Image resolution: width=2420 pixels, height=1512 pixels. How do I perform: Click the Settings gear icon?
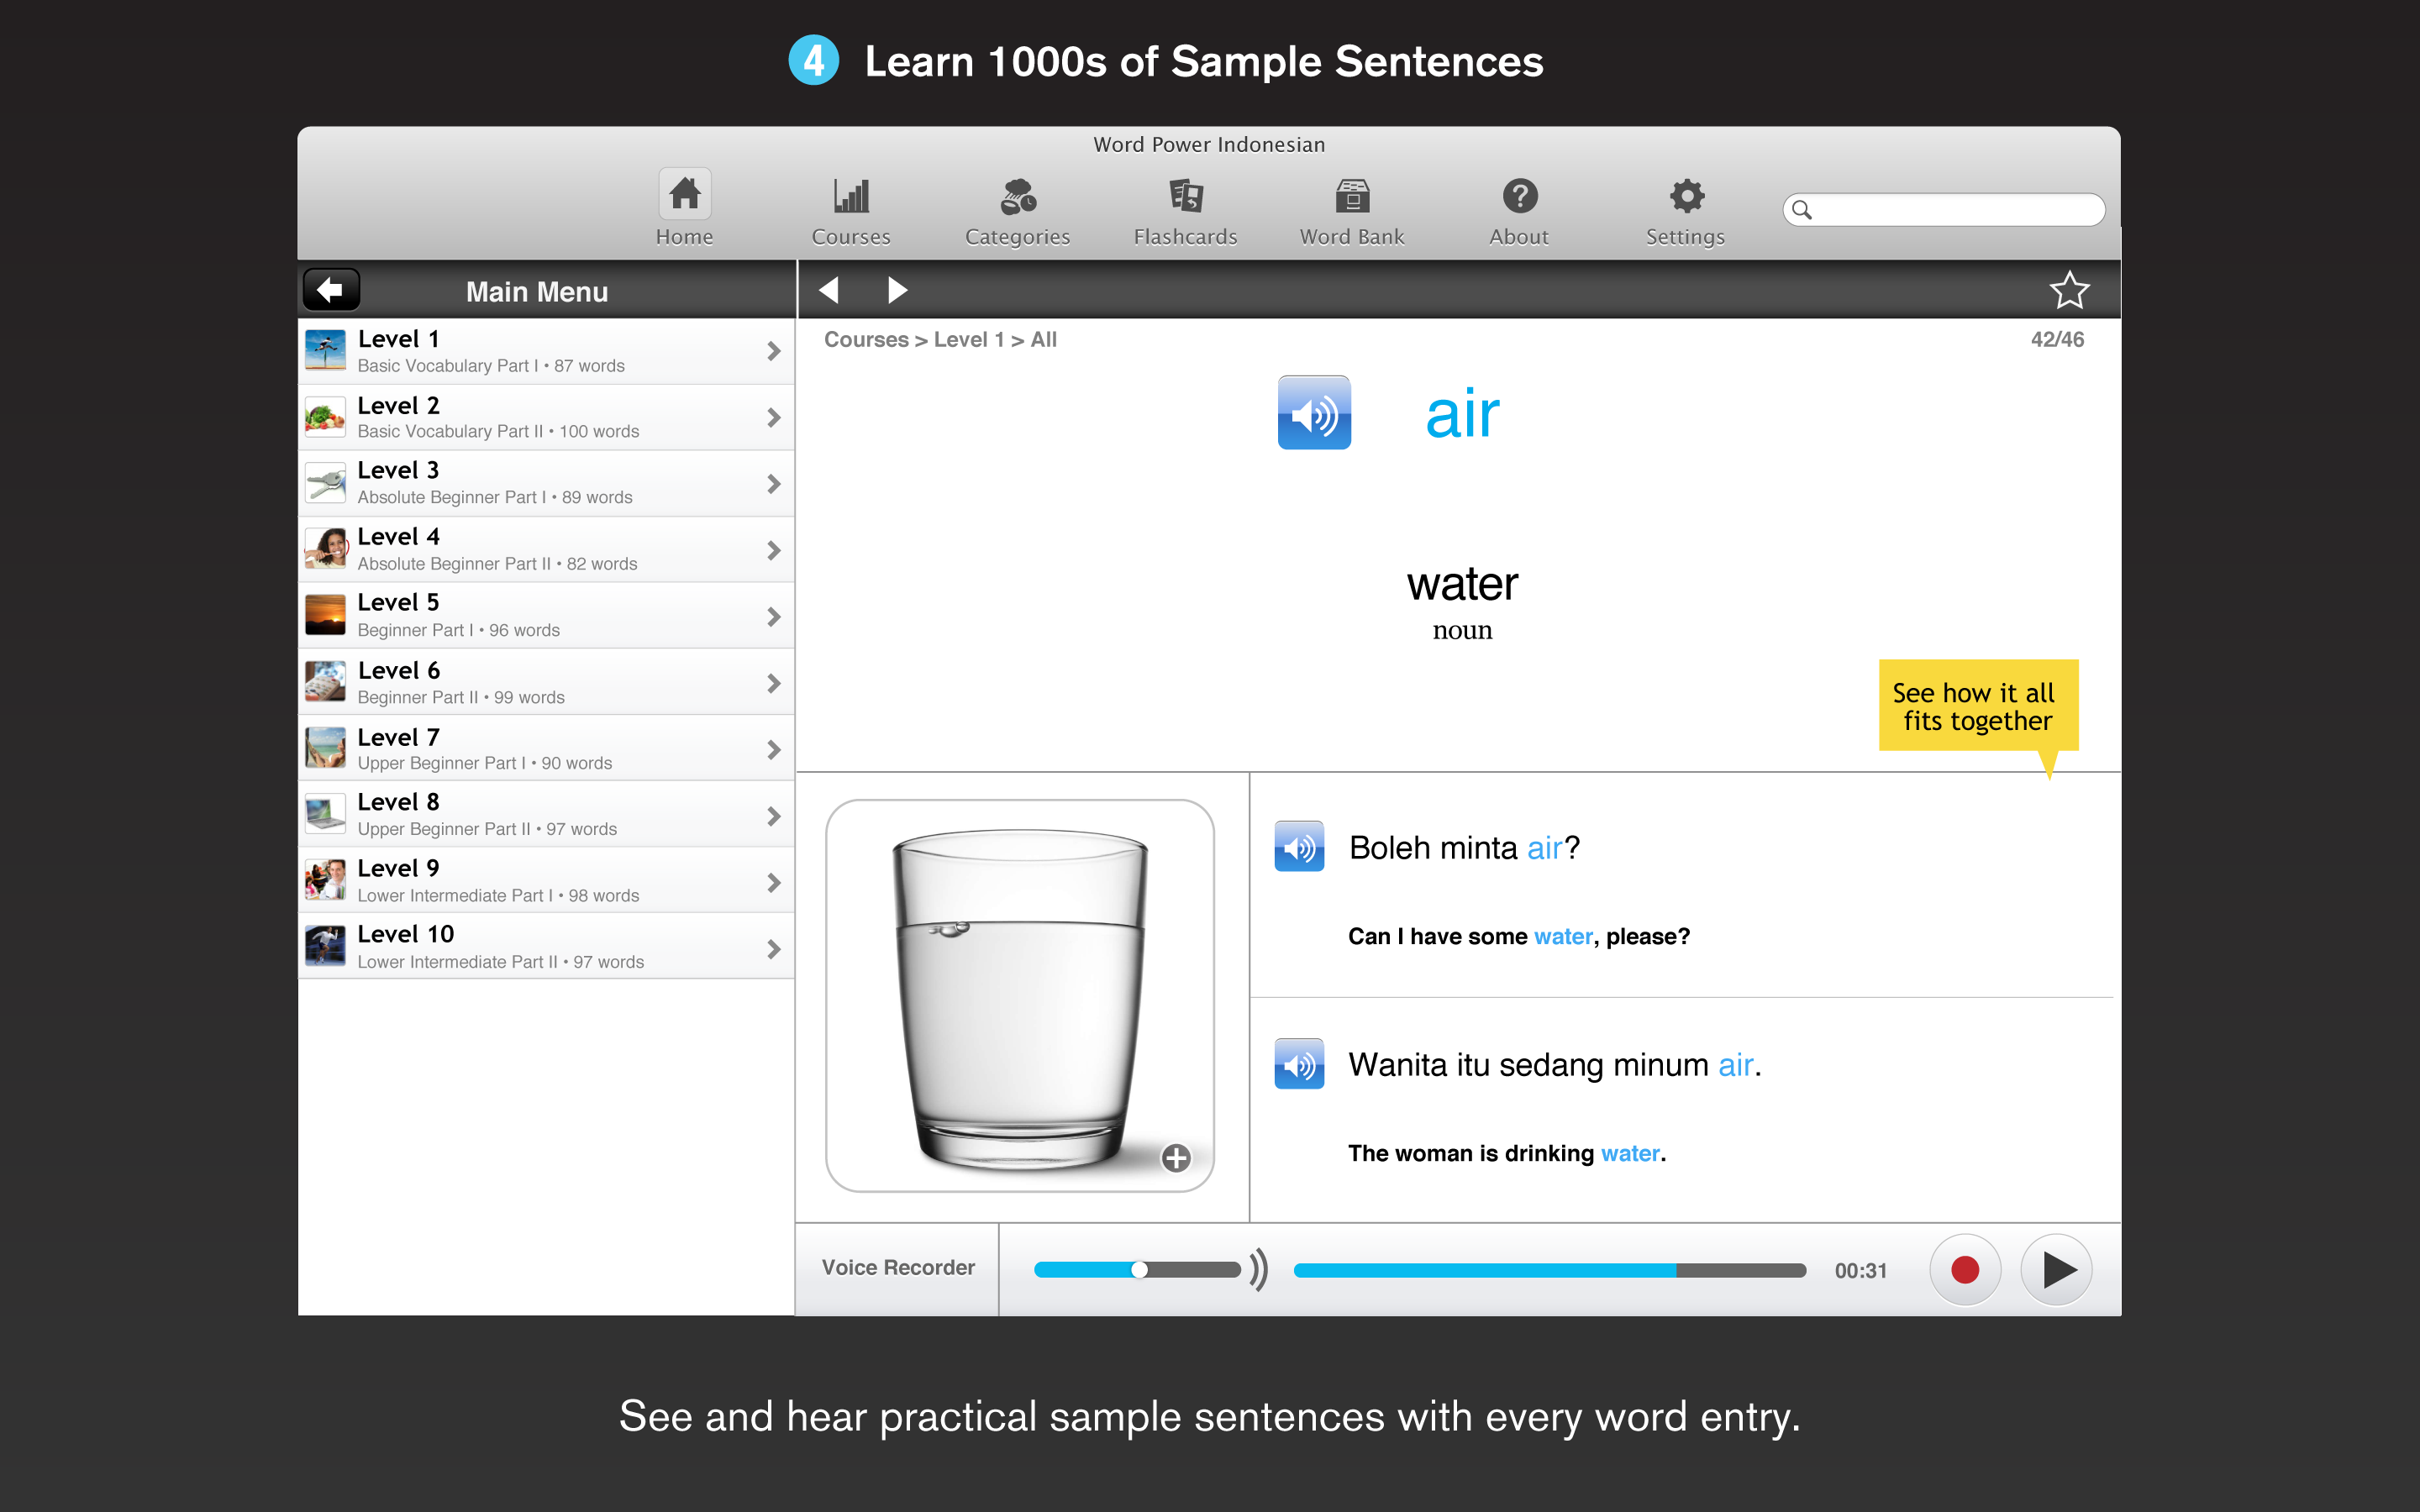point(1681,195)
